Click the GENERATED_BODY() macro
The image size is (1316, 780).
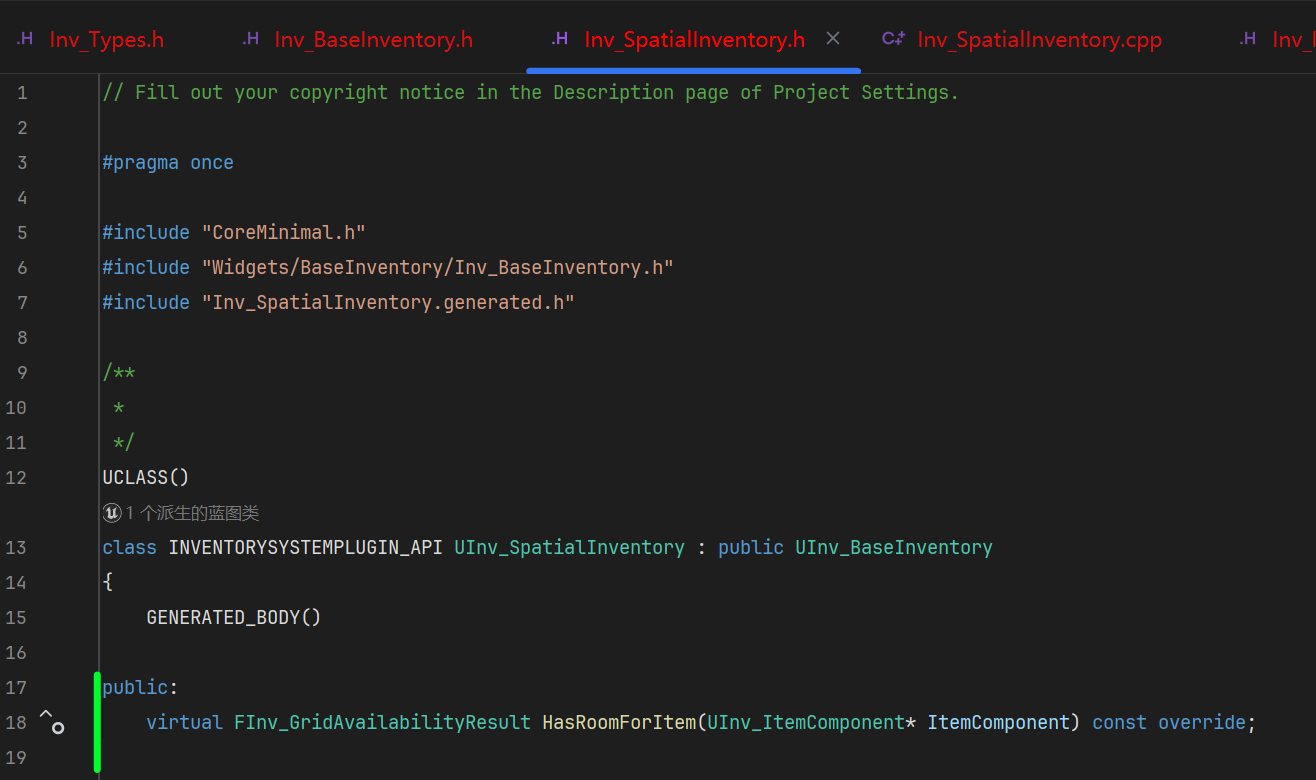234,617
